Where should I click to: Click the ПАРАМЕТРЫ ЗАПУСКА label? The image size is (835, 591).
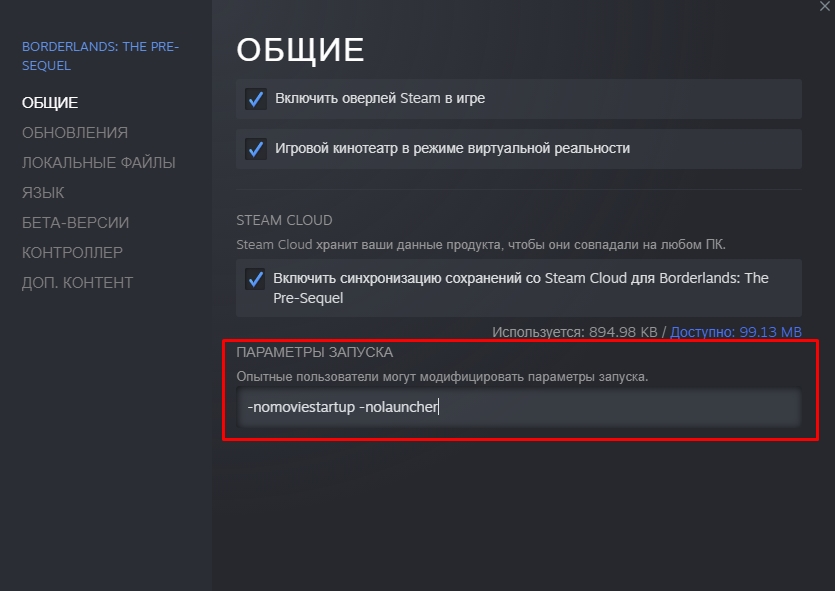click(x=314, y=352)
